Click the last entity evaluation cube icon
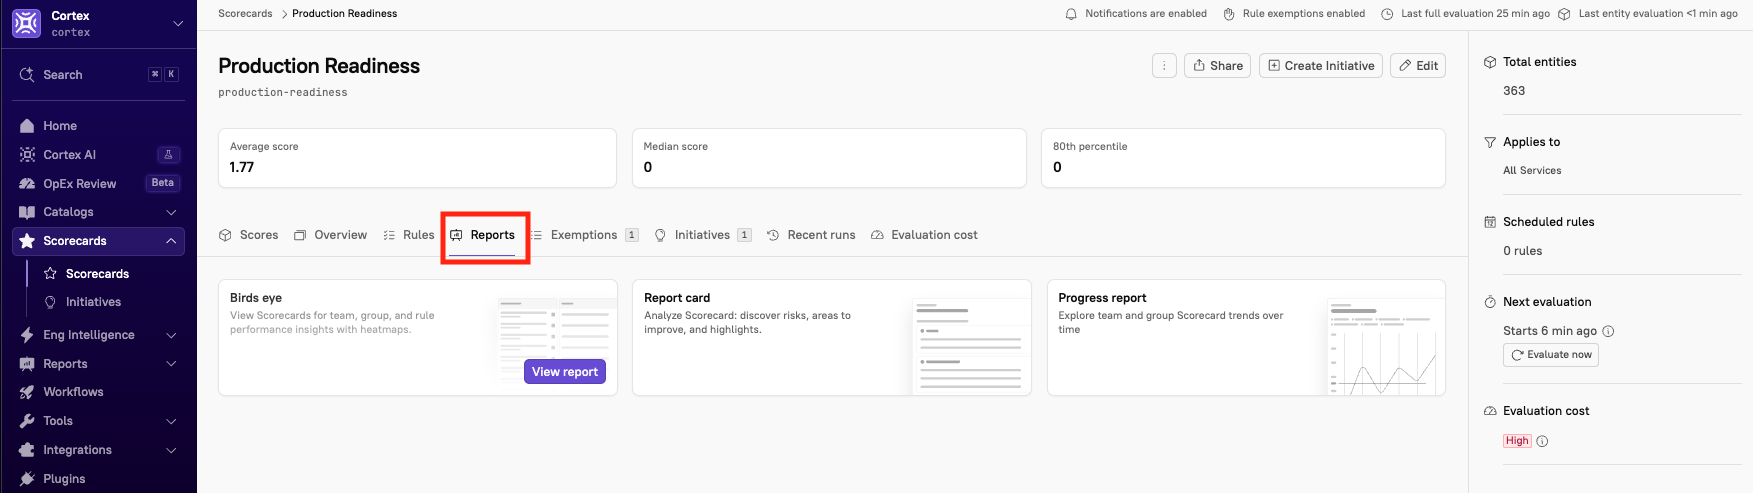Viewport: 1753px width, 493px height. pos(1564,14)
